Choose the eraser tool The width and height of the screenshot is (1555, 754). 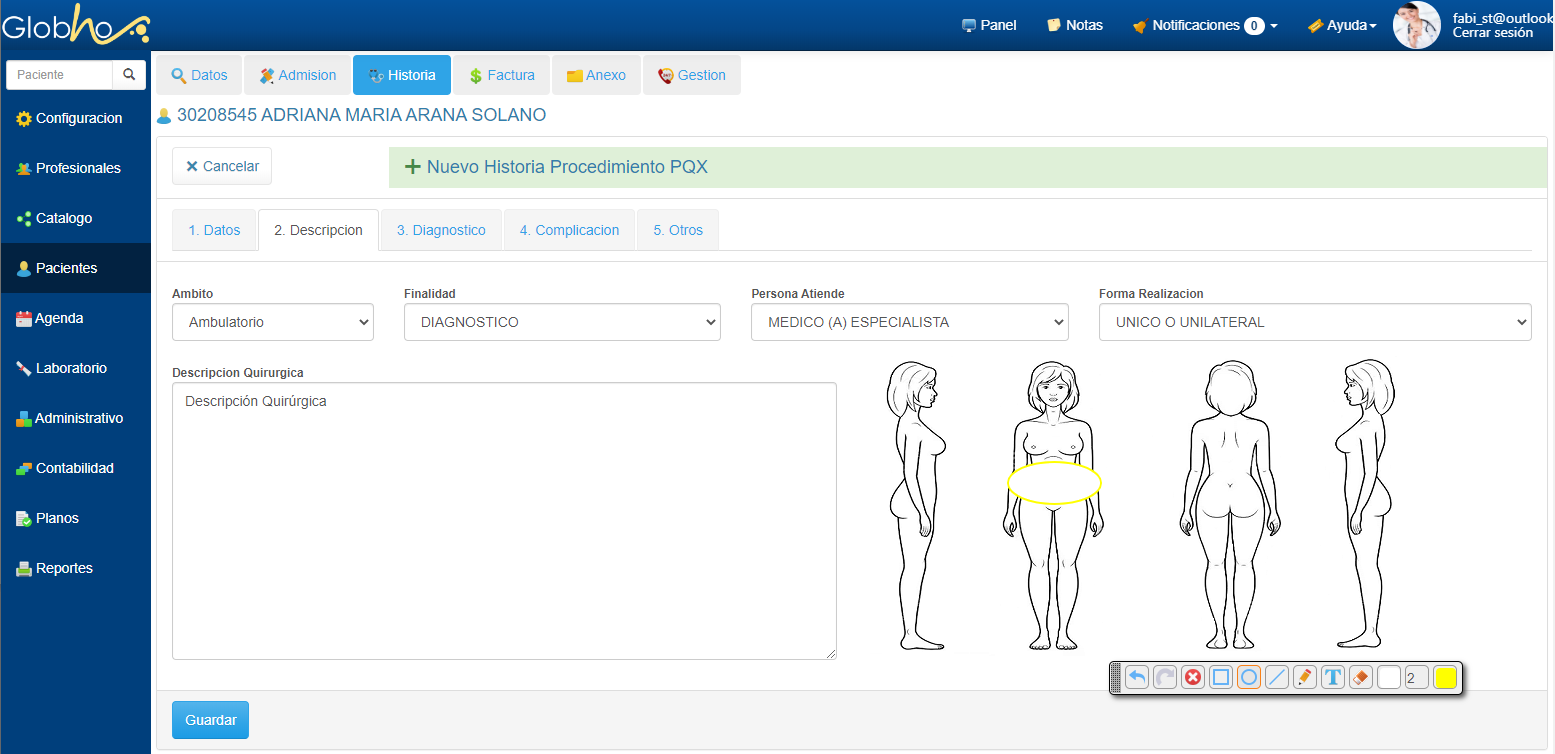[1360, 678]
